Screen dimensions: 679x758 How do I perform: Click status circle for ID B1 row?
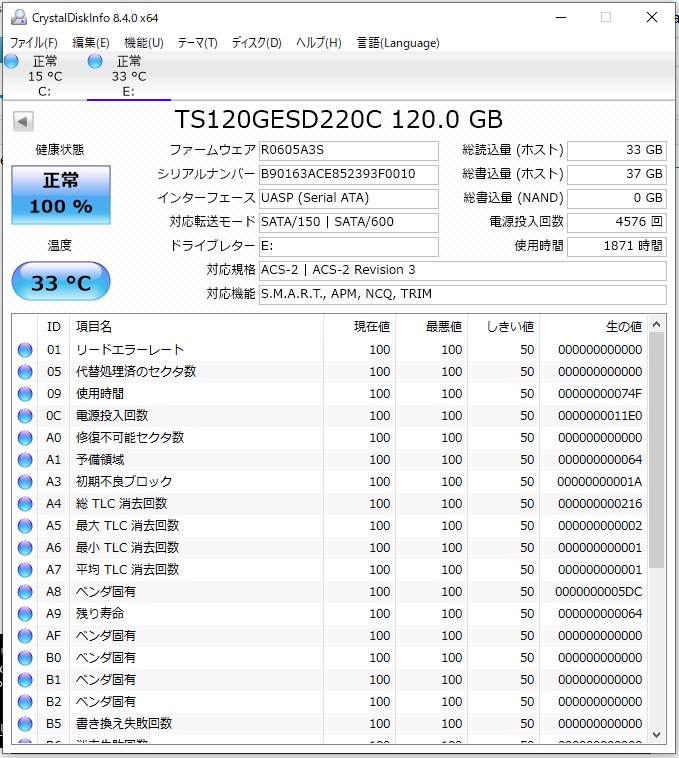25,680
